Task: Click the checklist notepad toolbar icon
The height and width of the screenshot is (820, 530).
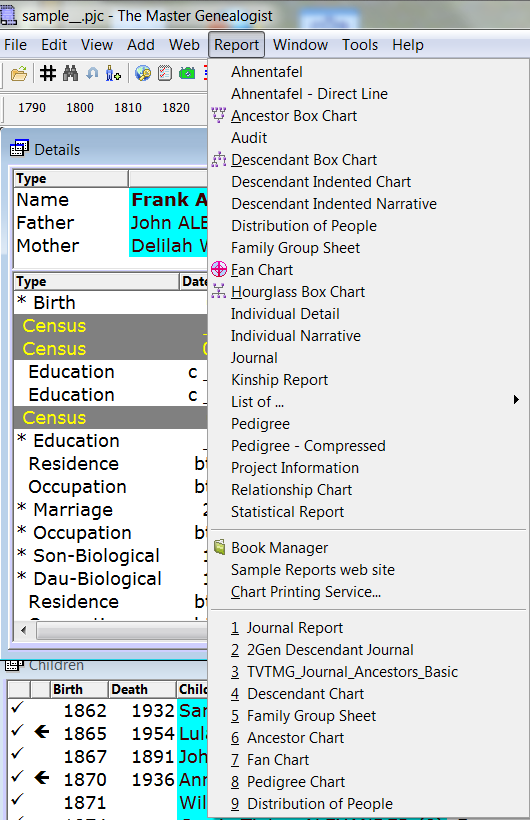Action: tap(165, 73)
